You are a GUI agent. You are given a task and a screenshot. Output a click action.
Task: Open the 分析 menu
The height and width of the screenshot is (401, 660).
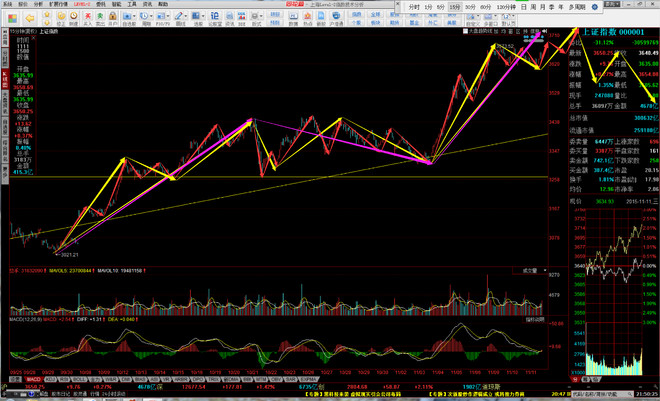coord(38,4)
